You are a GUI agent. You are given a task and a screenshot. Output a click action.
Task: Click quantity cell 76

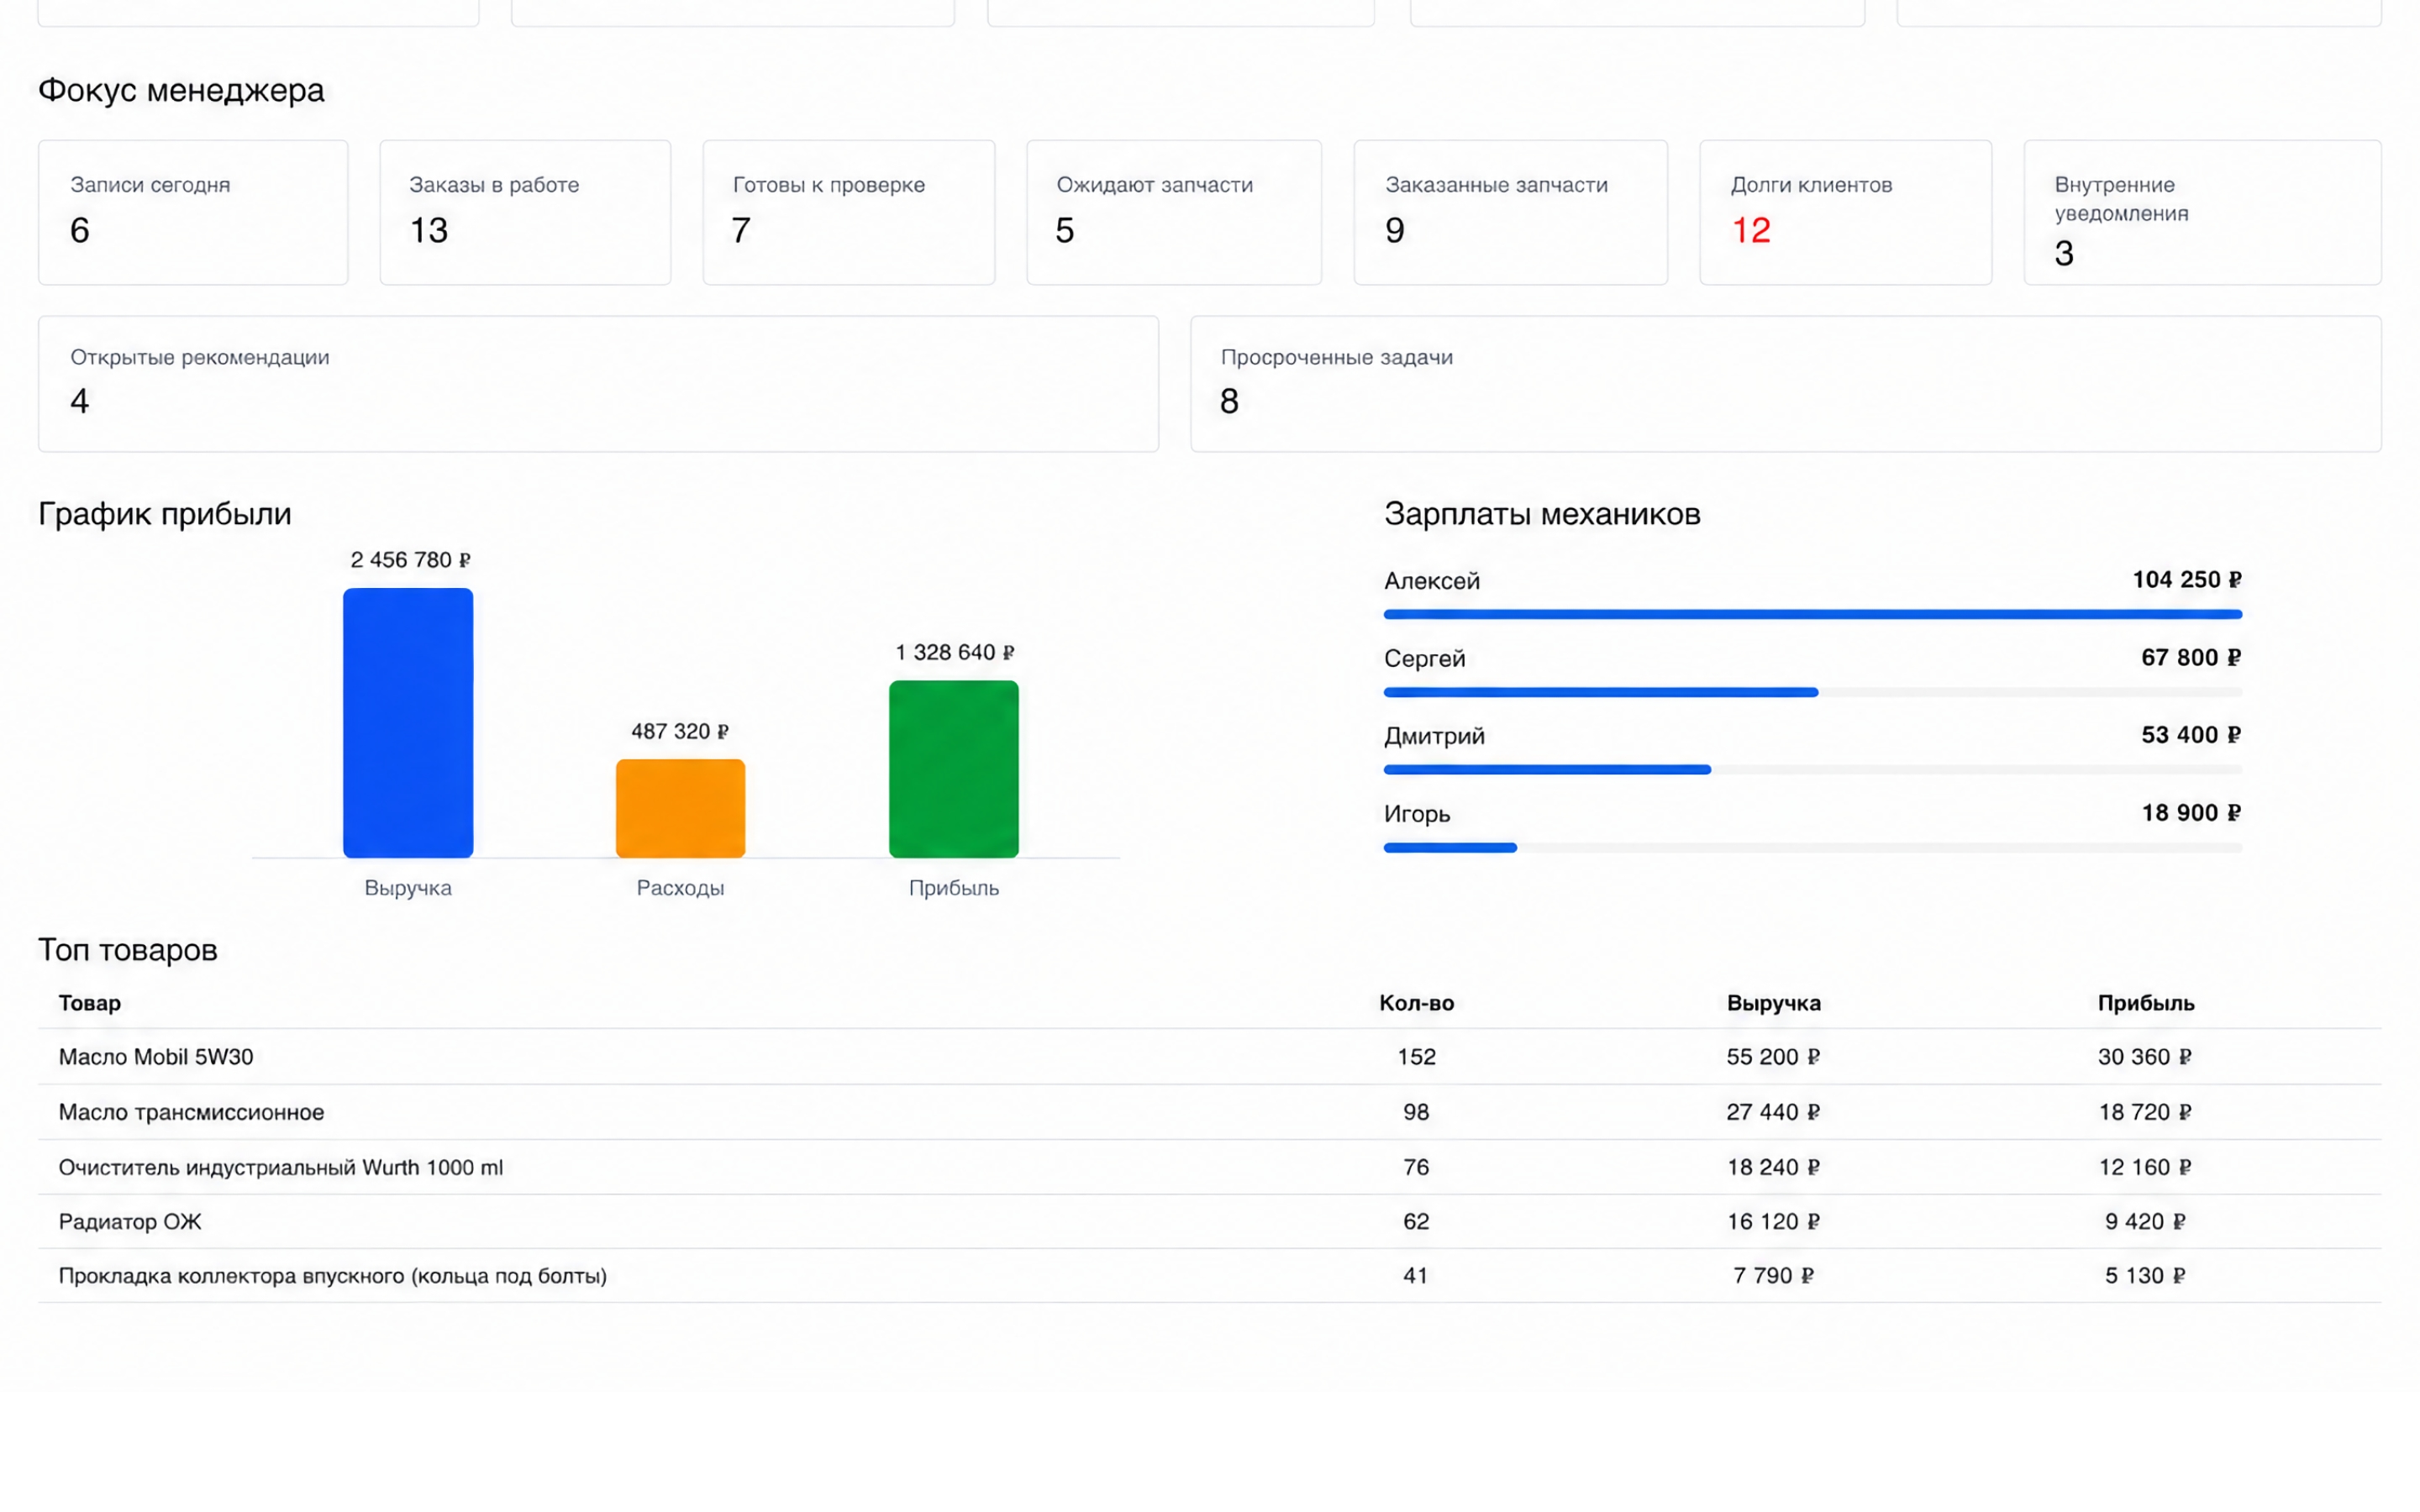click(1416, 1167)
